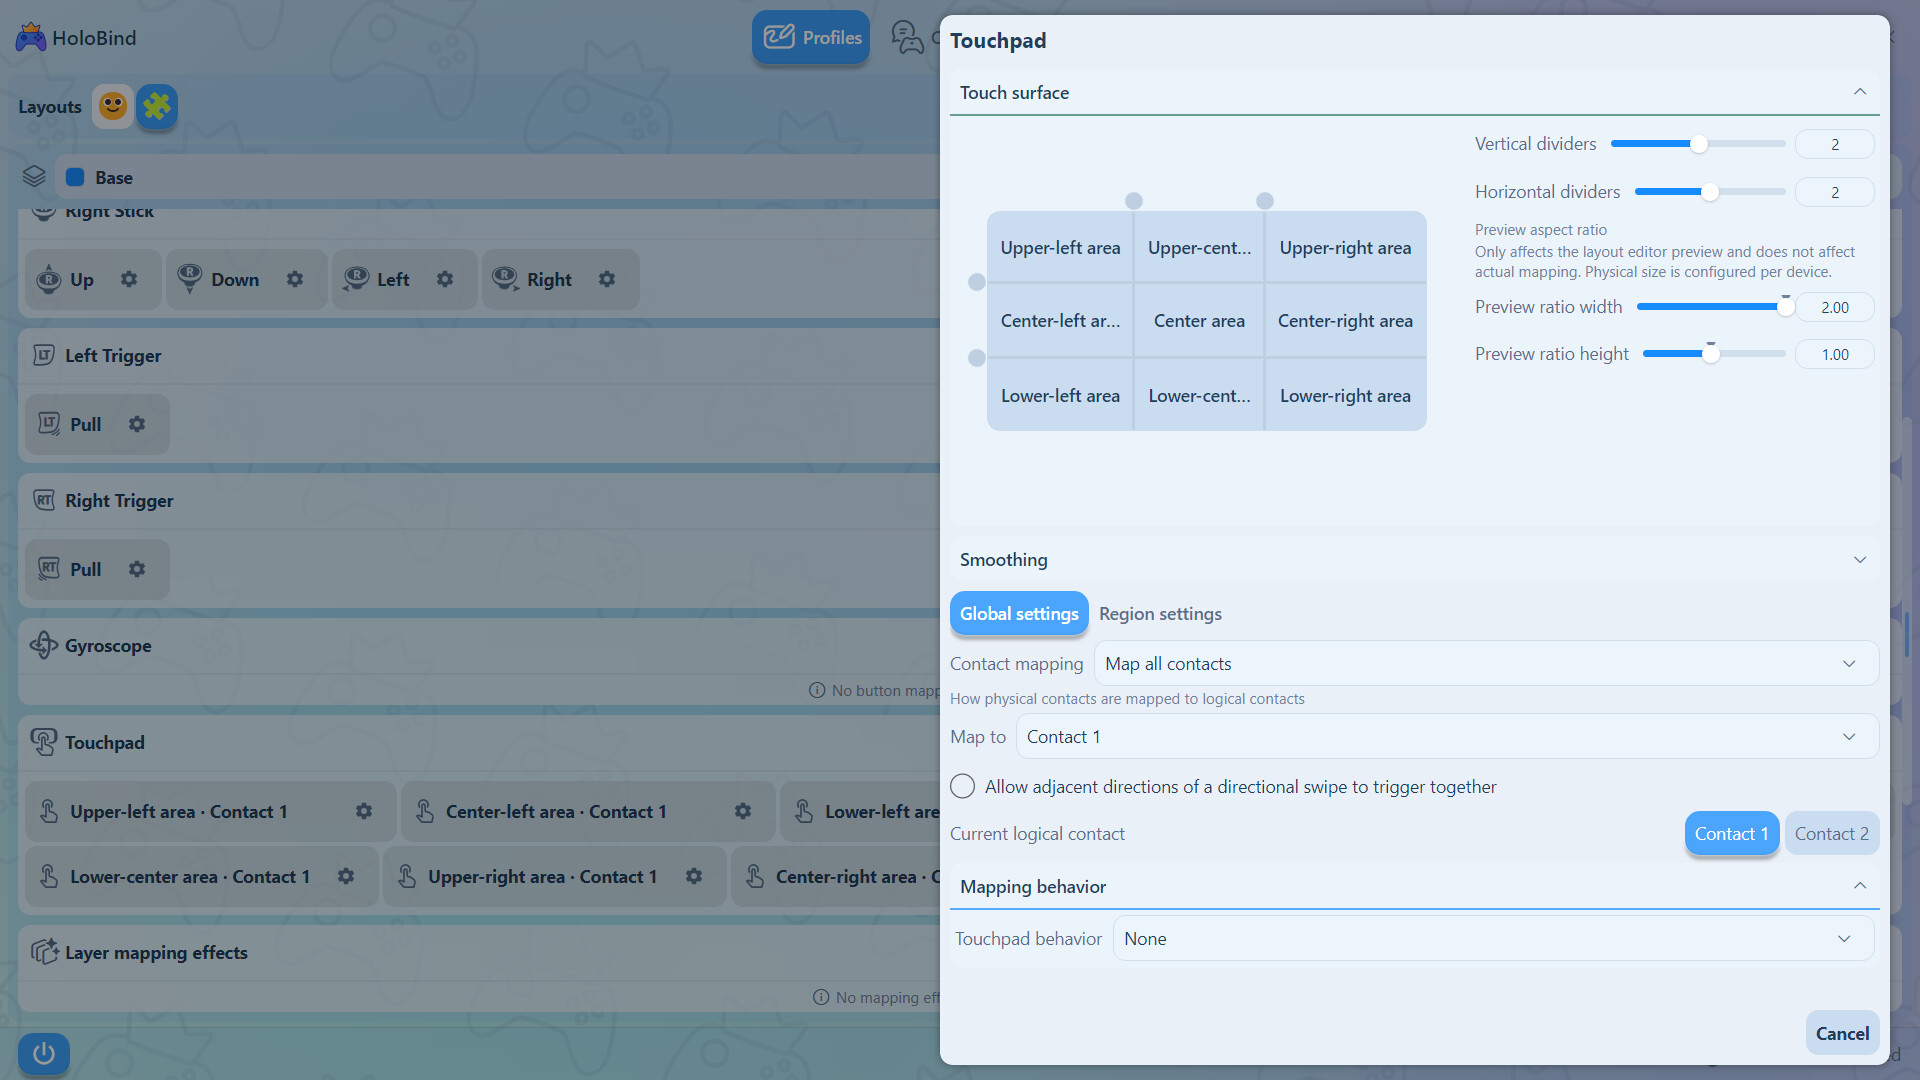Open gear for Center-left area Contact 1
The height and width of the screenshot is (1080, 1920).
click(743, 811)
